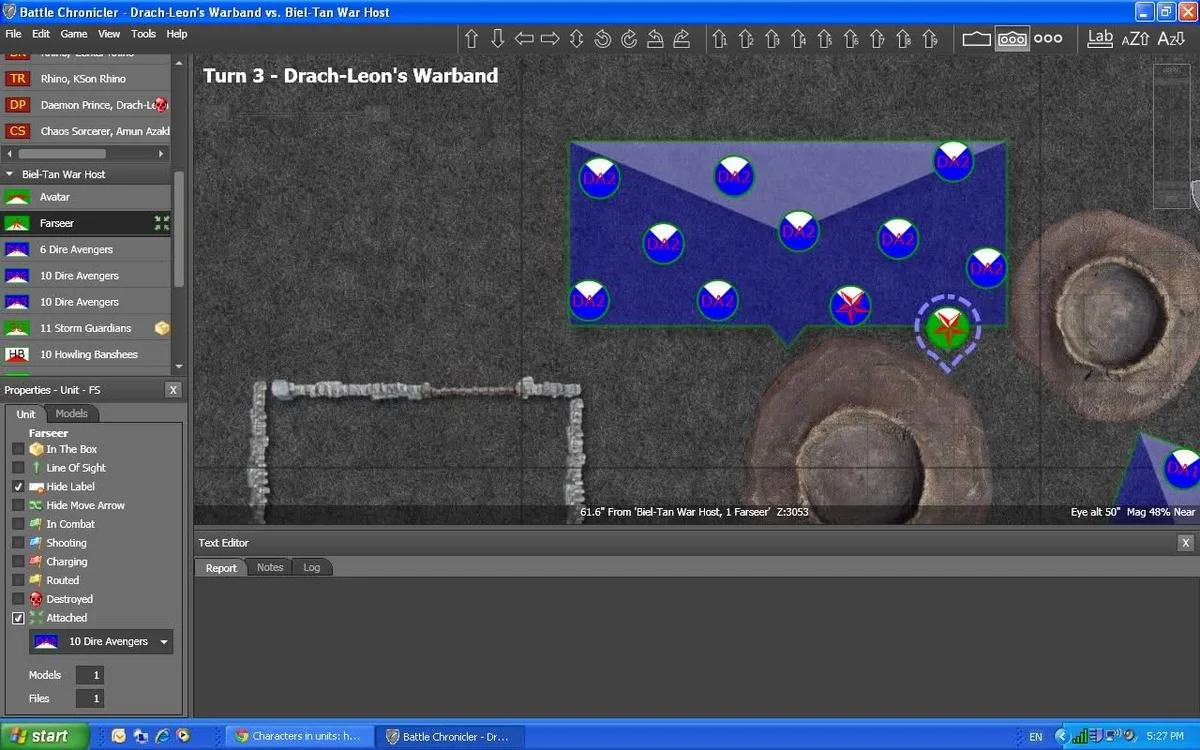
Task: Click the up-down double arrow toolbar icon
Action: pyautogui.click(x=576, y=39)
